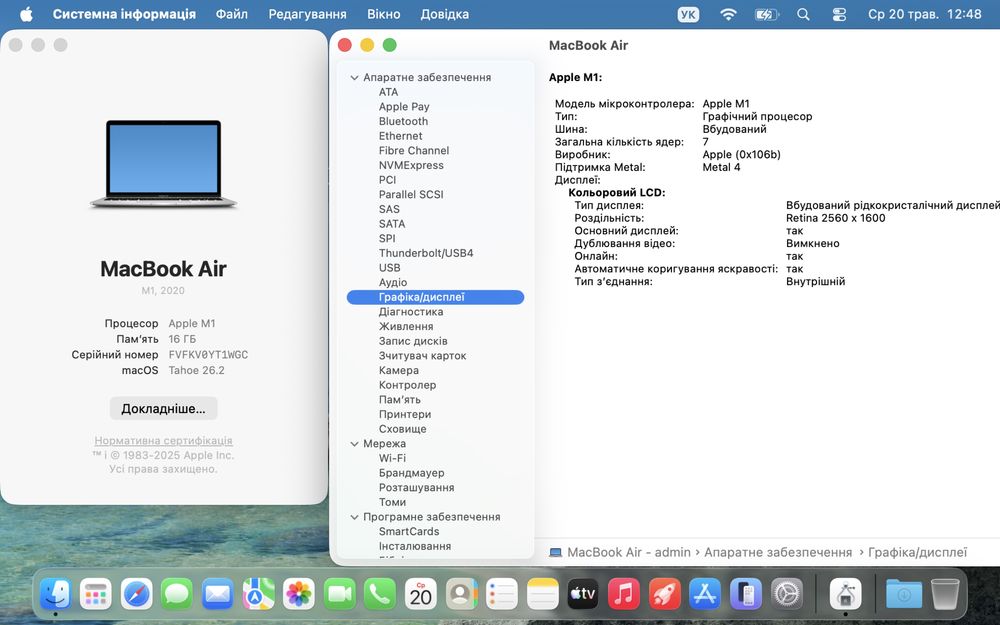
Task: Collapse the Апаратне забезпечення section
Action: tap(355, 77)
